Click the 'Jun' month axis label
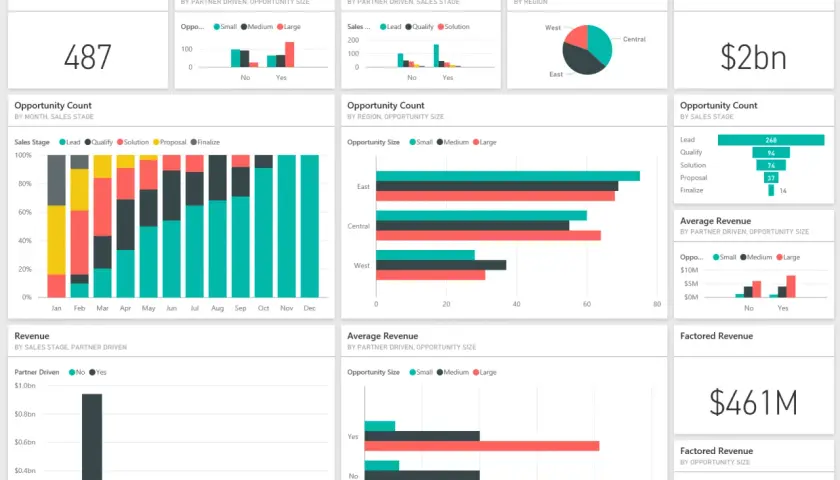This screenshot has height=480, width=840. (x=171, y=308)
